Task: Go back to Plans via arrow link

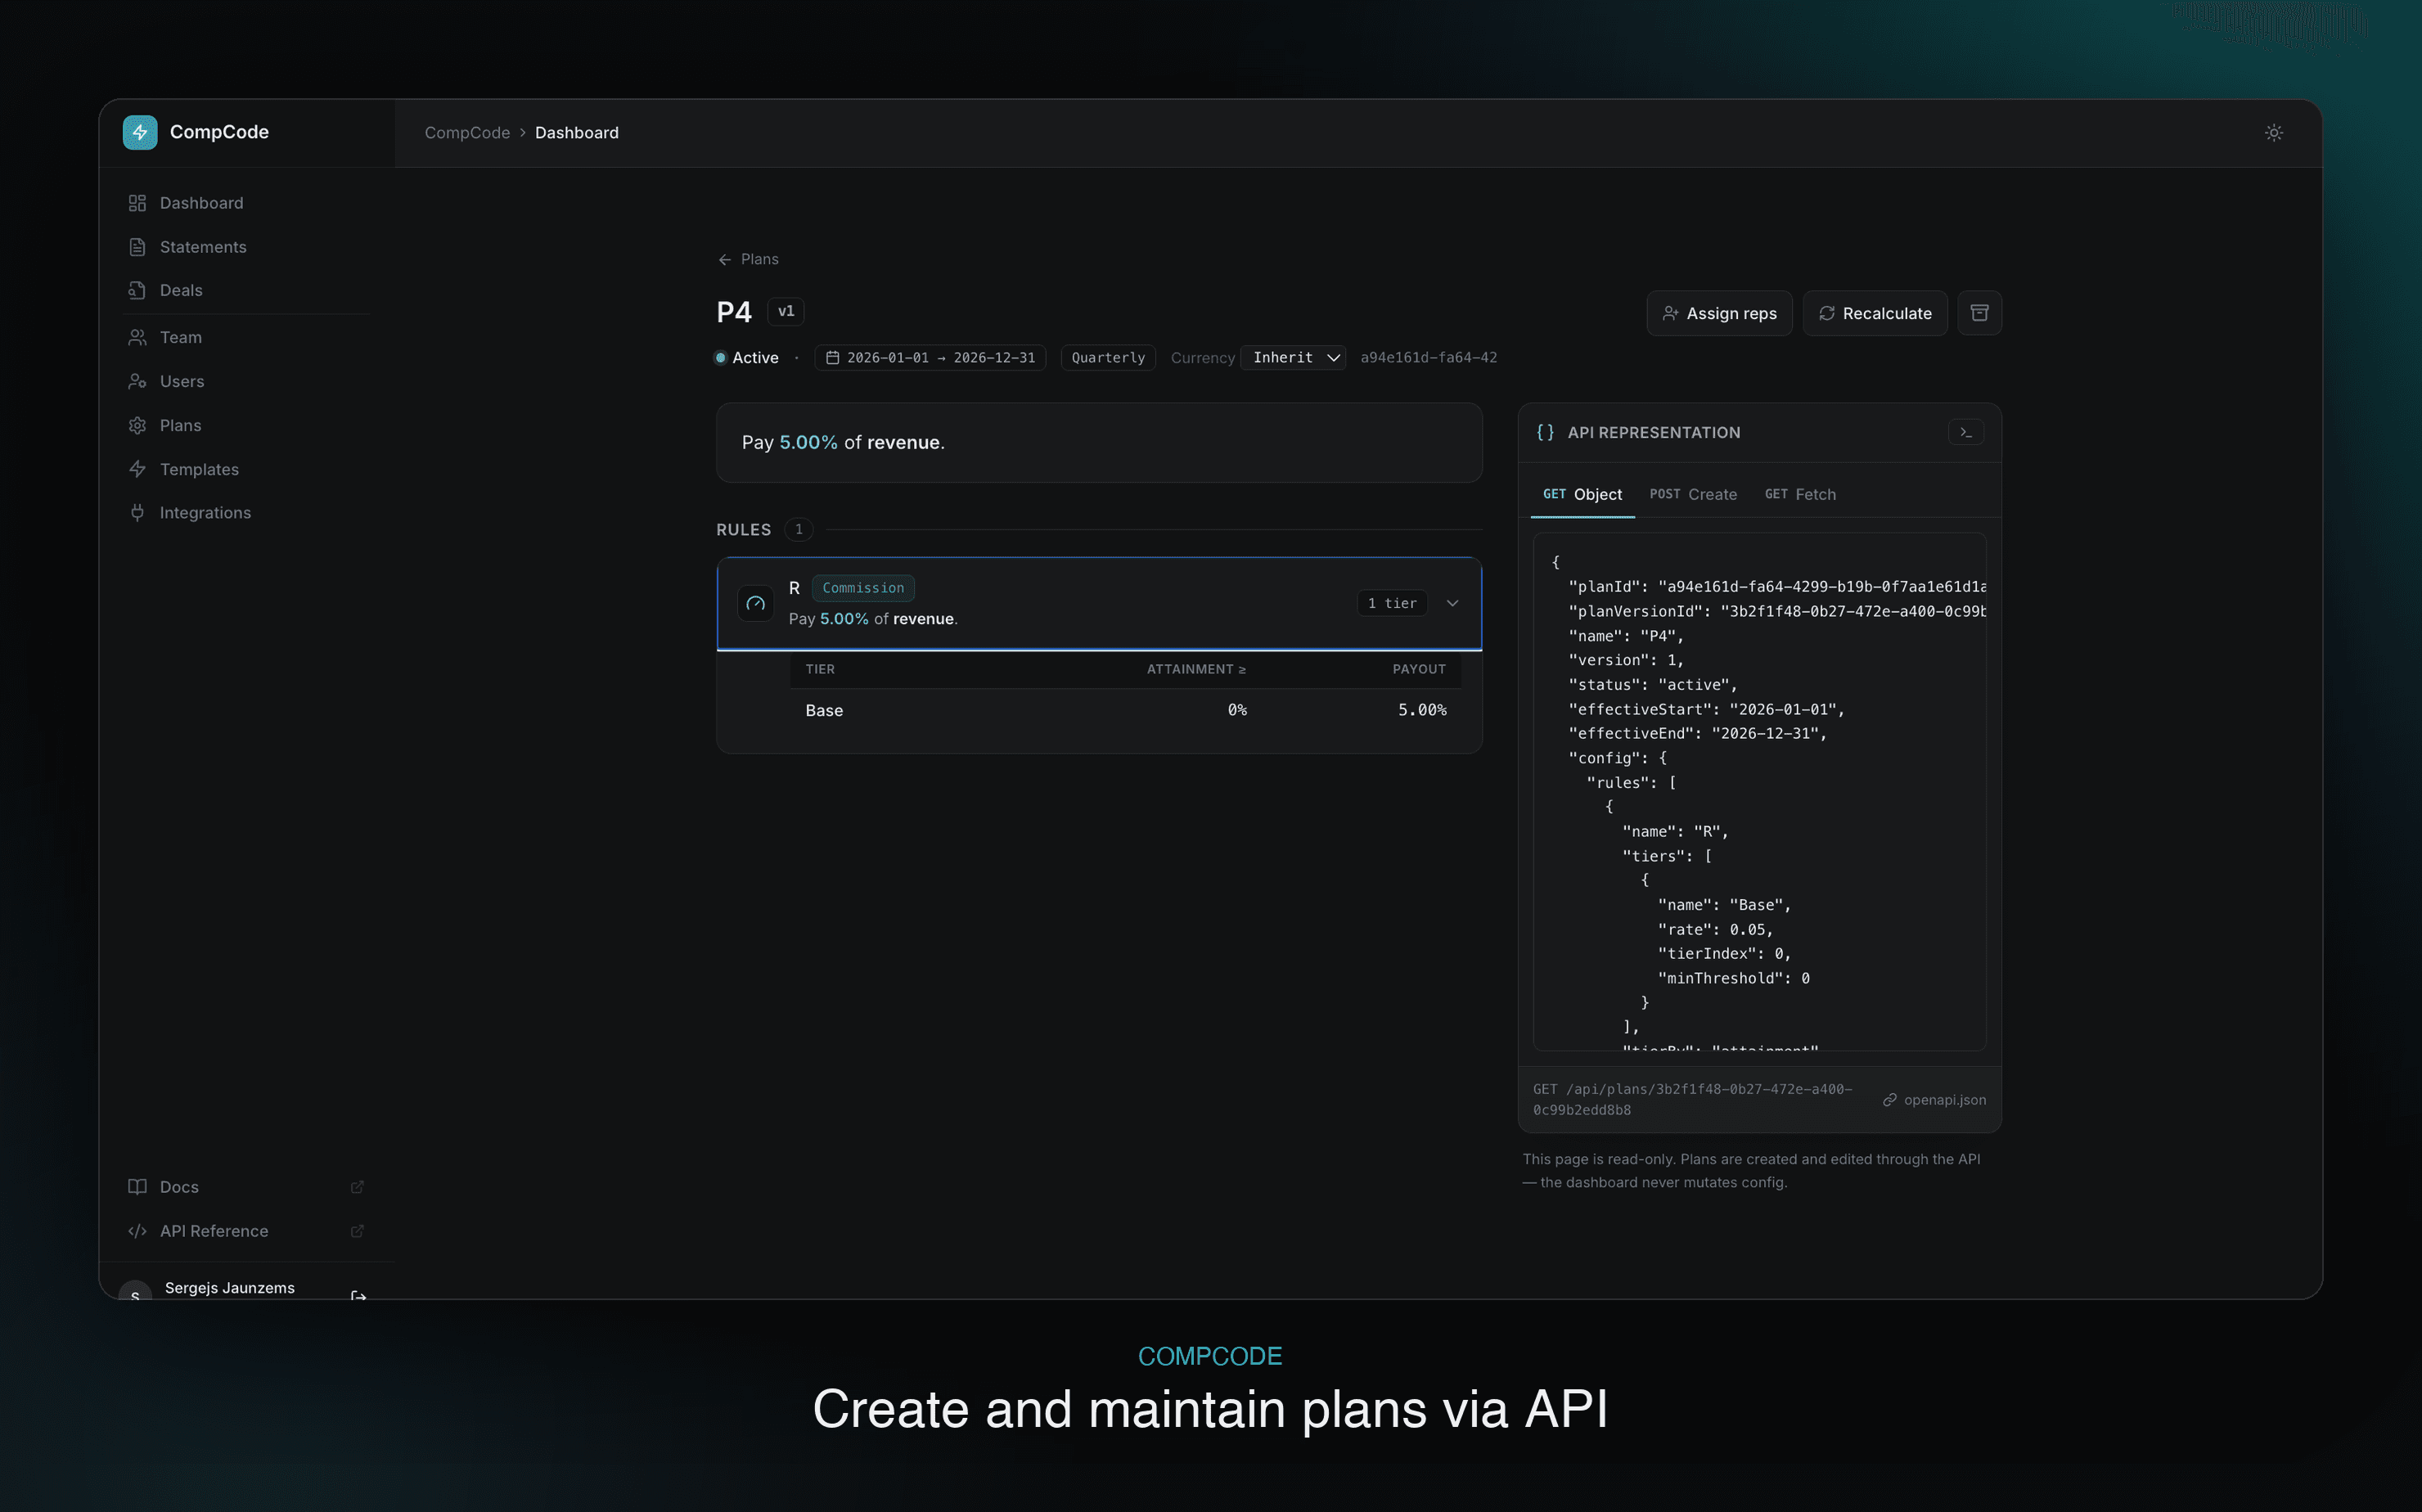Action: point(748,259)
